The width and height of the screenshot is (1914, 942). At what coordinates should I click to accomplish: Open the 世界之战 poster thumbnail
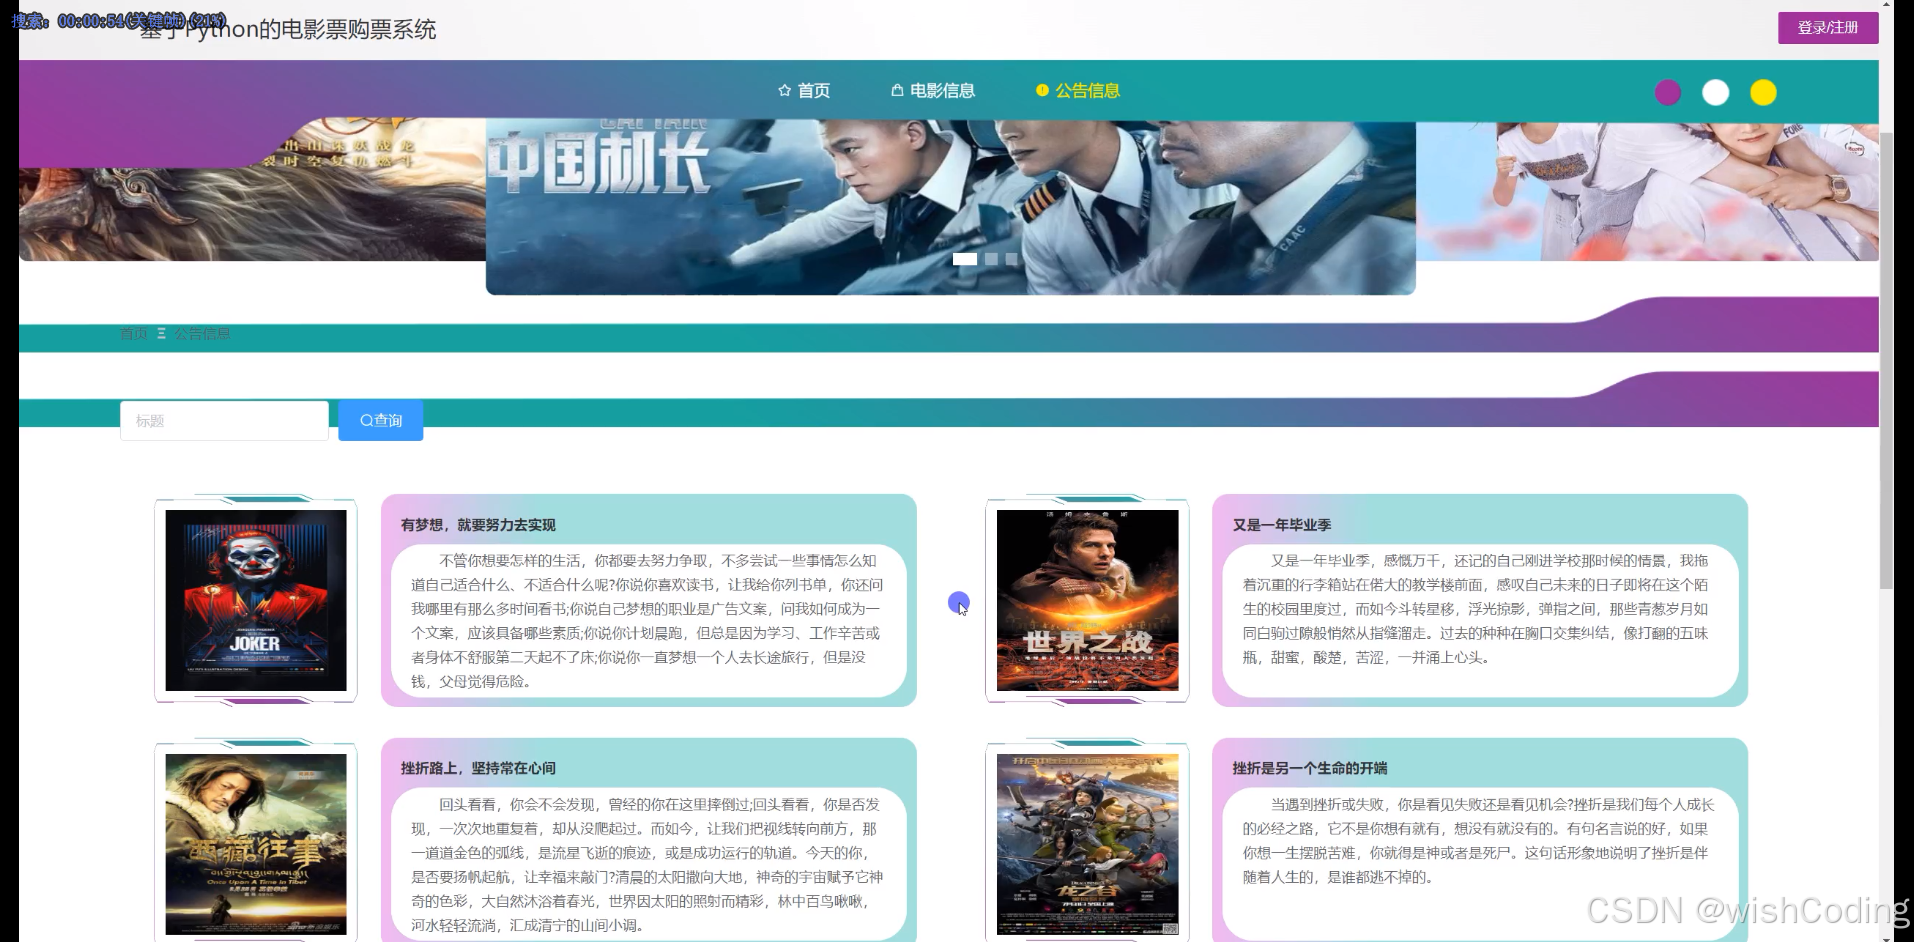tap(1087, 600)
